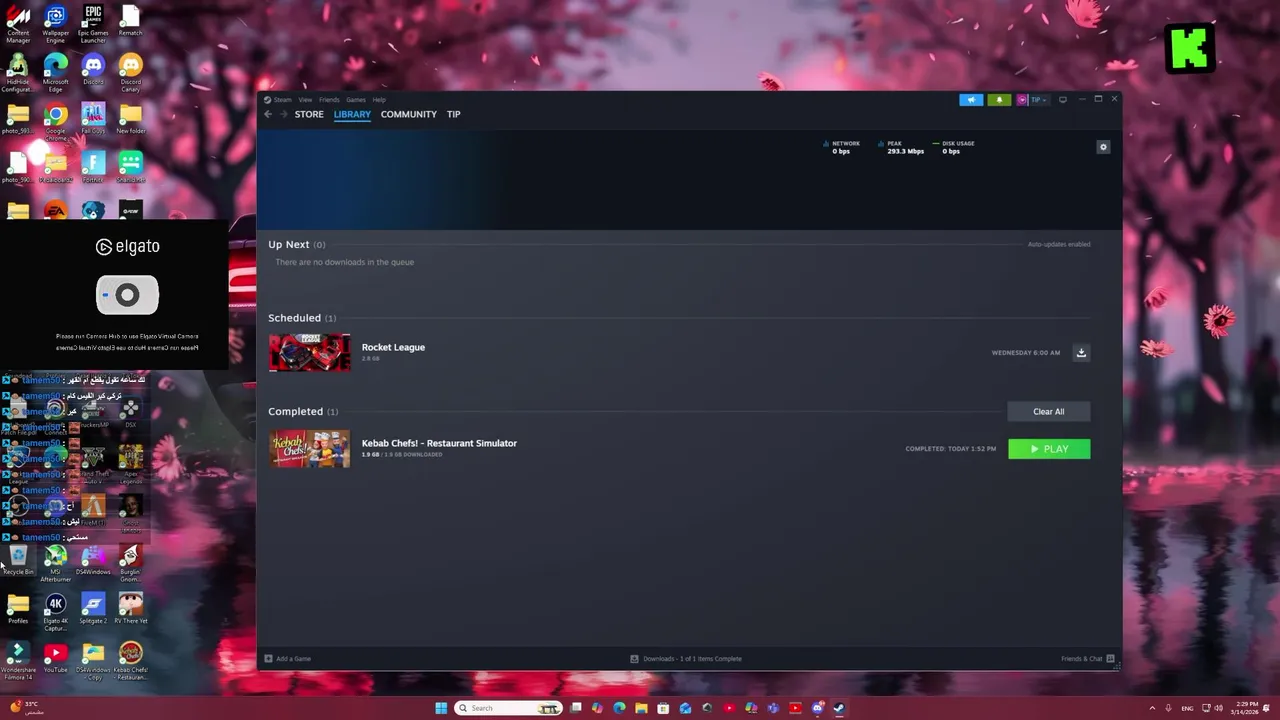Click the Downloads status at bottom
This screenshot has width=1280, height=720.
(686, 659)
